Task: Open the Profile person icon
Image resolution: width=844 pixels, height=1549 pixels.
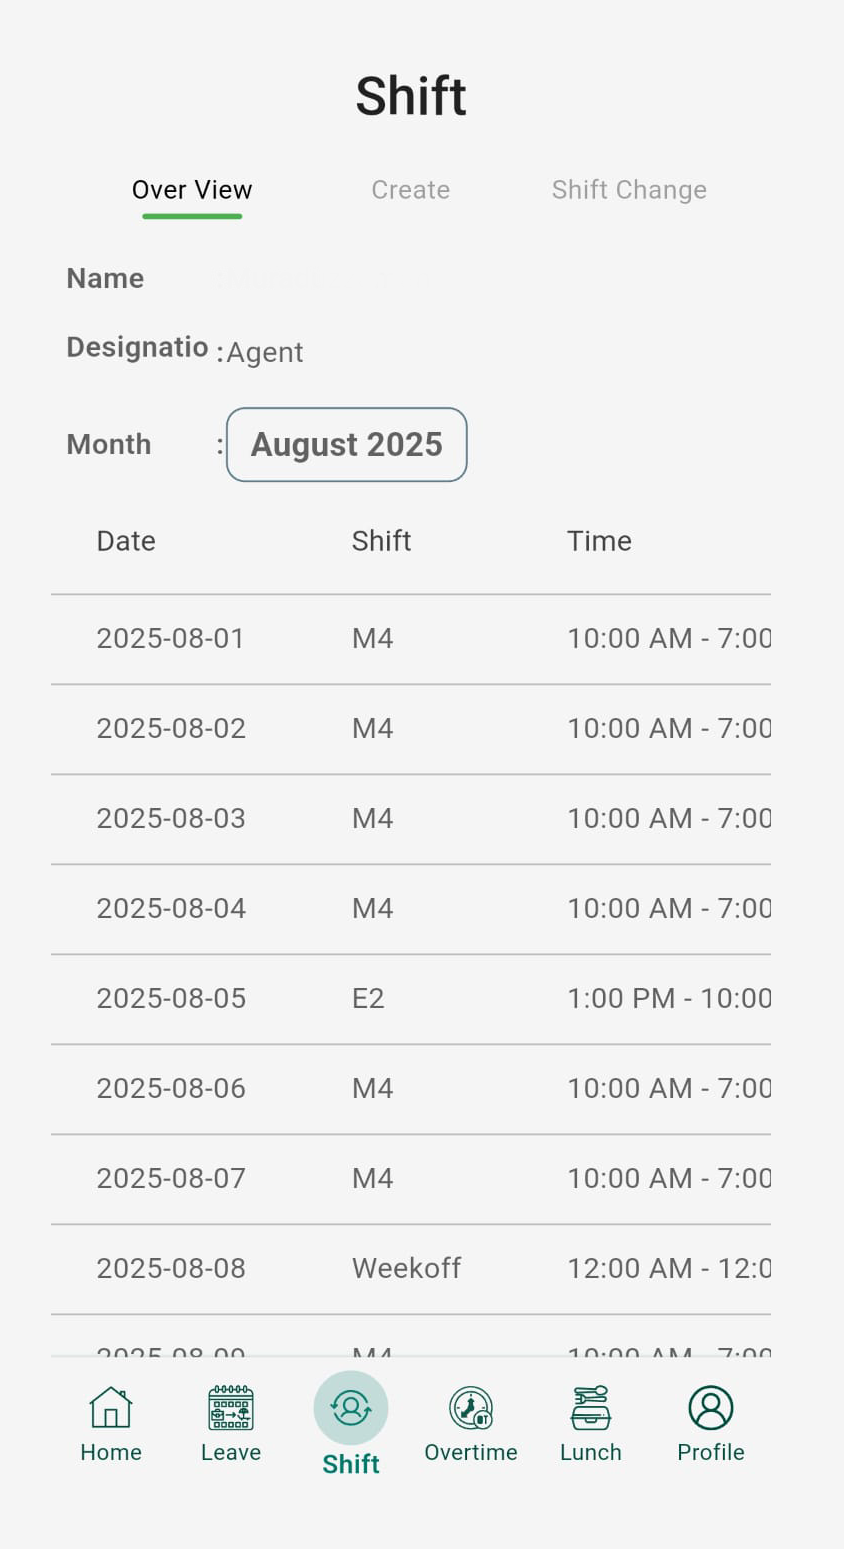Action: click(x=711, y=1408)
